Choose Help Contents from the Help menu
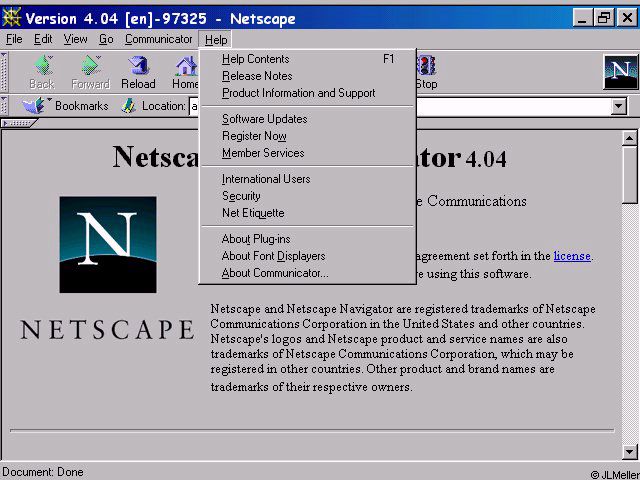The height and width of the screenshot is (480, 640). click(x=307, y=59)
